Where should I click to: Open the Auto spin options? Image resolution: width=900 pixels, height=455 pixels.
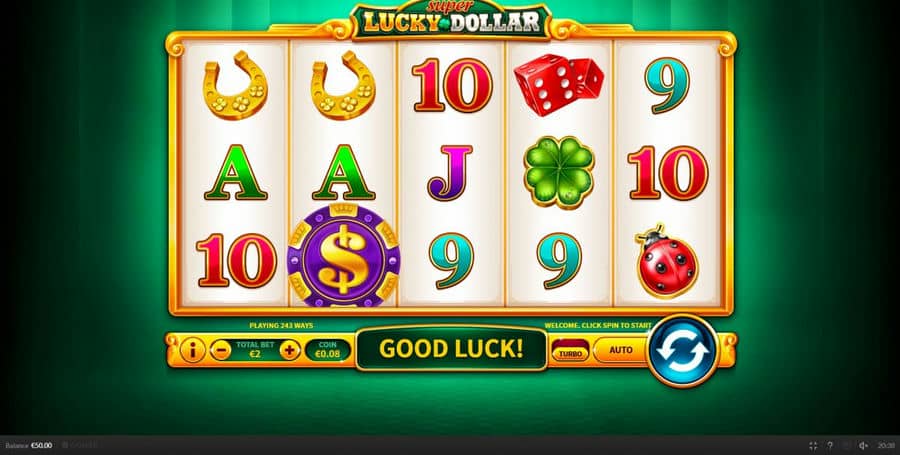[x=621, y=350]
